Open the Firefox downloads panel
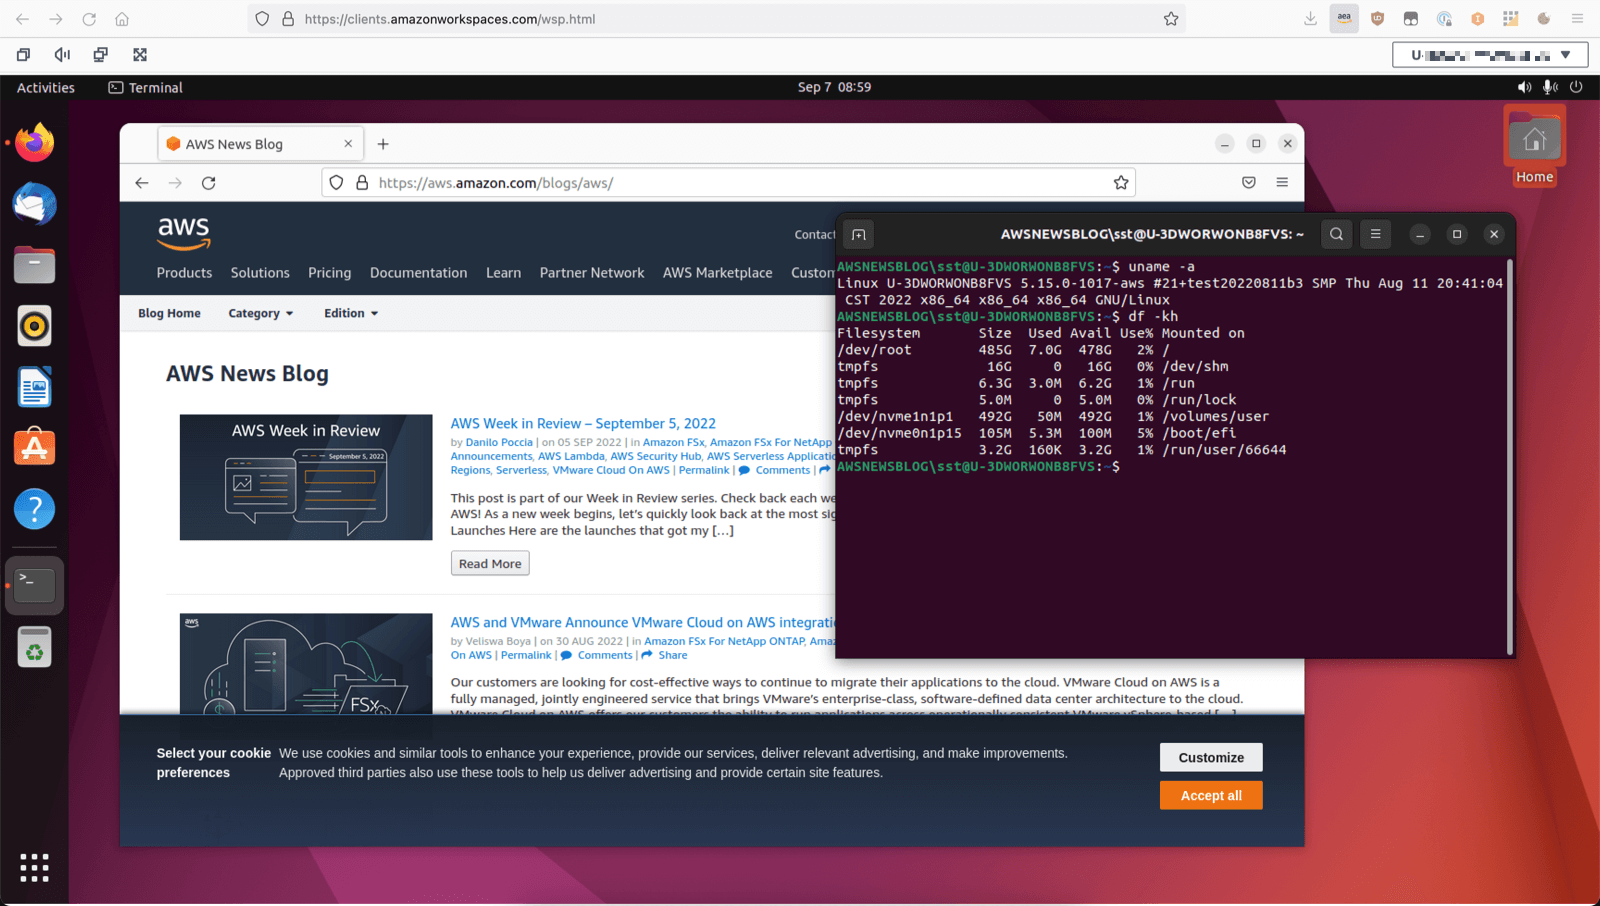 point(1310,18)
